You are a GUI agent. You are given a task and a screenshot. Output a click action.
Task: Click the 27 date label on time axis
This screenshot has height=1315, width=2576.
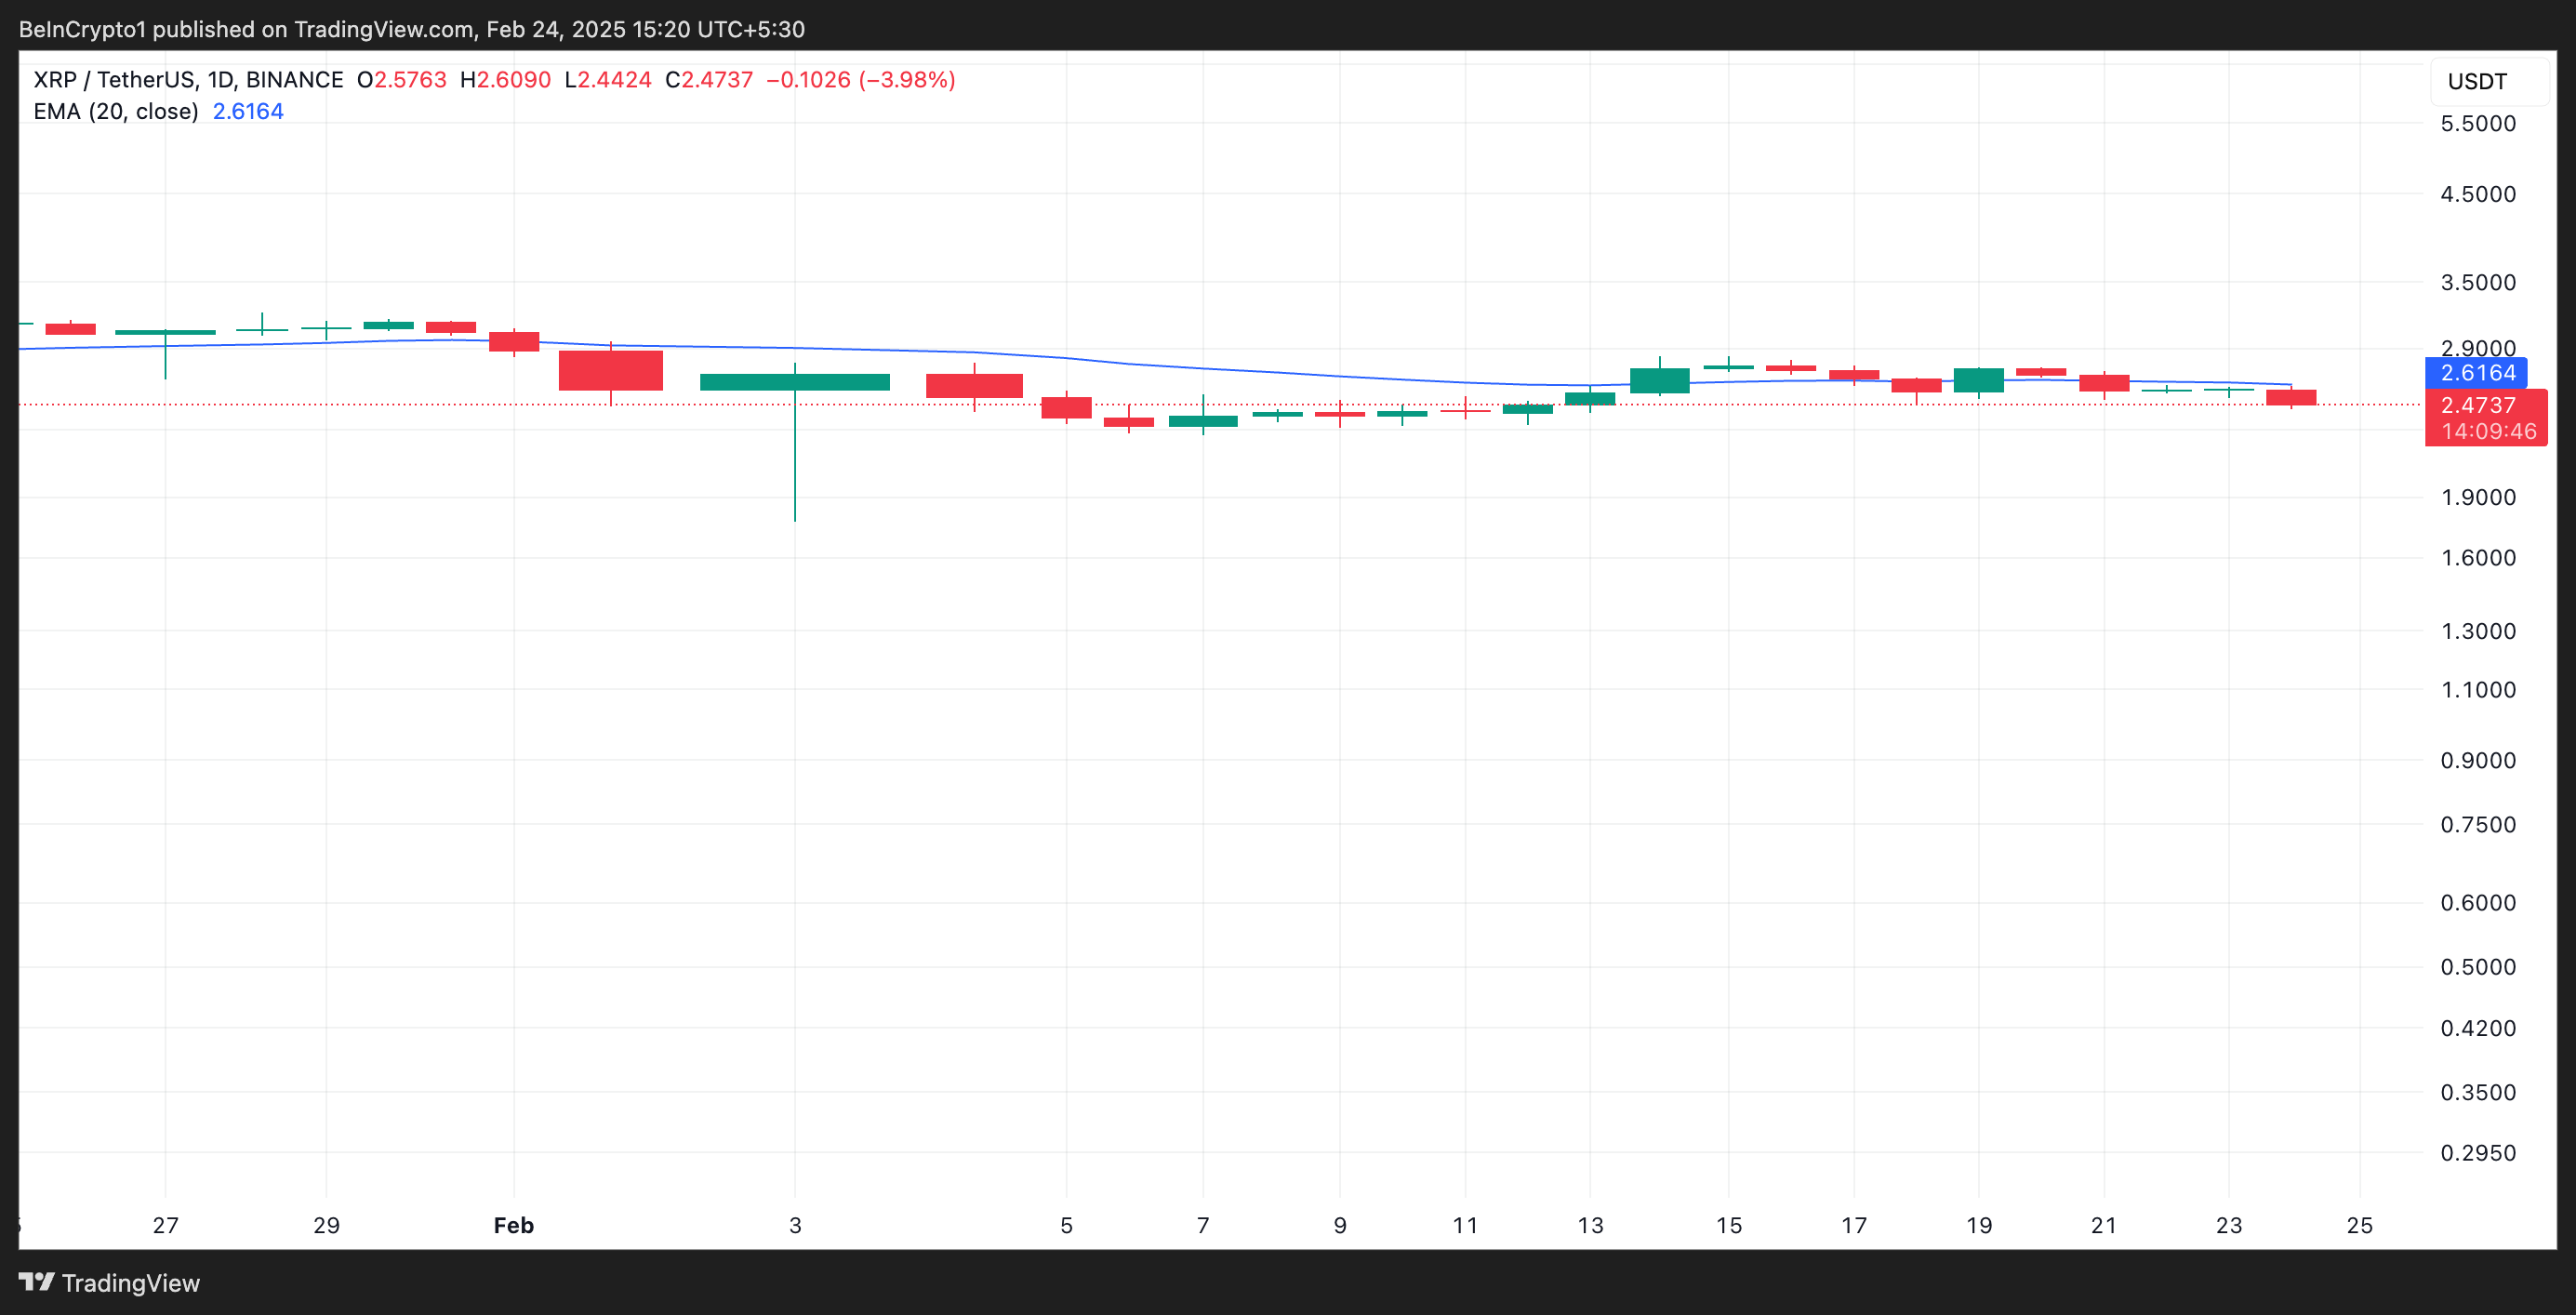coord(165,1225)
